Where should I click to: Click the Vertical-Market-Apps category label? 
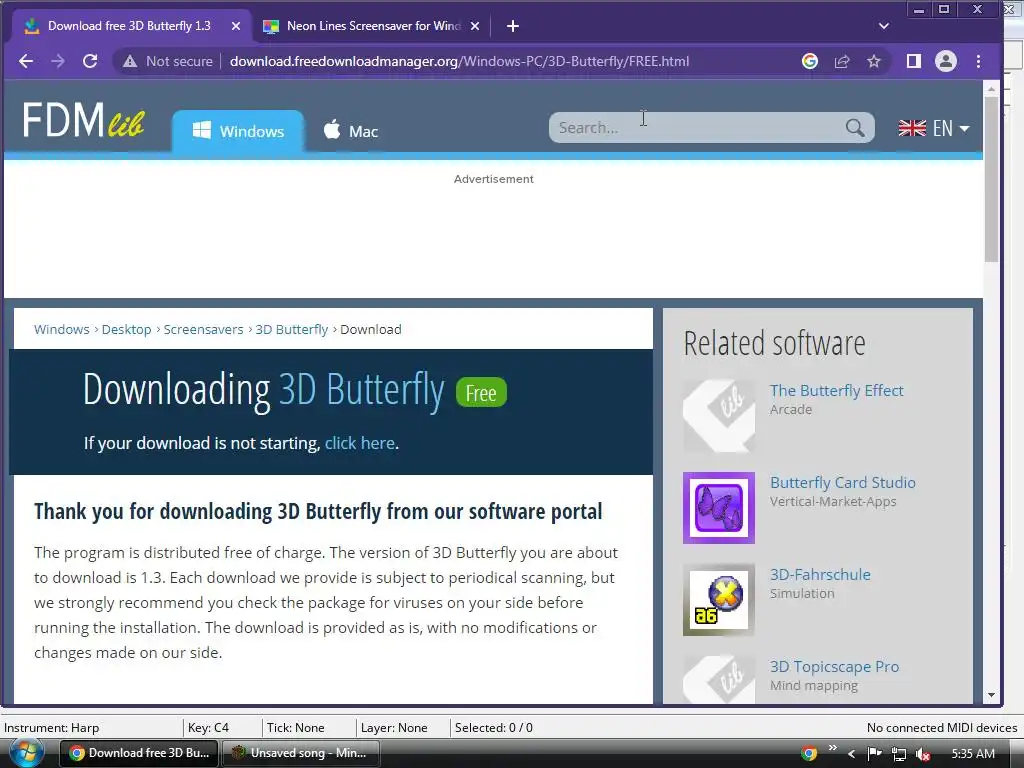click(x=833, y=502)
